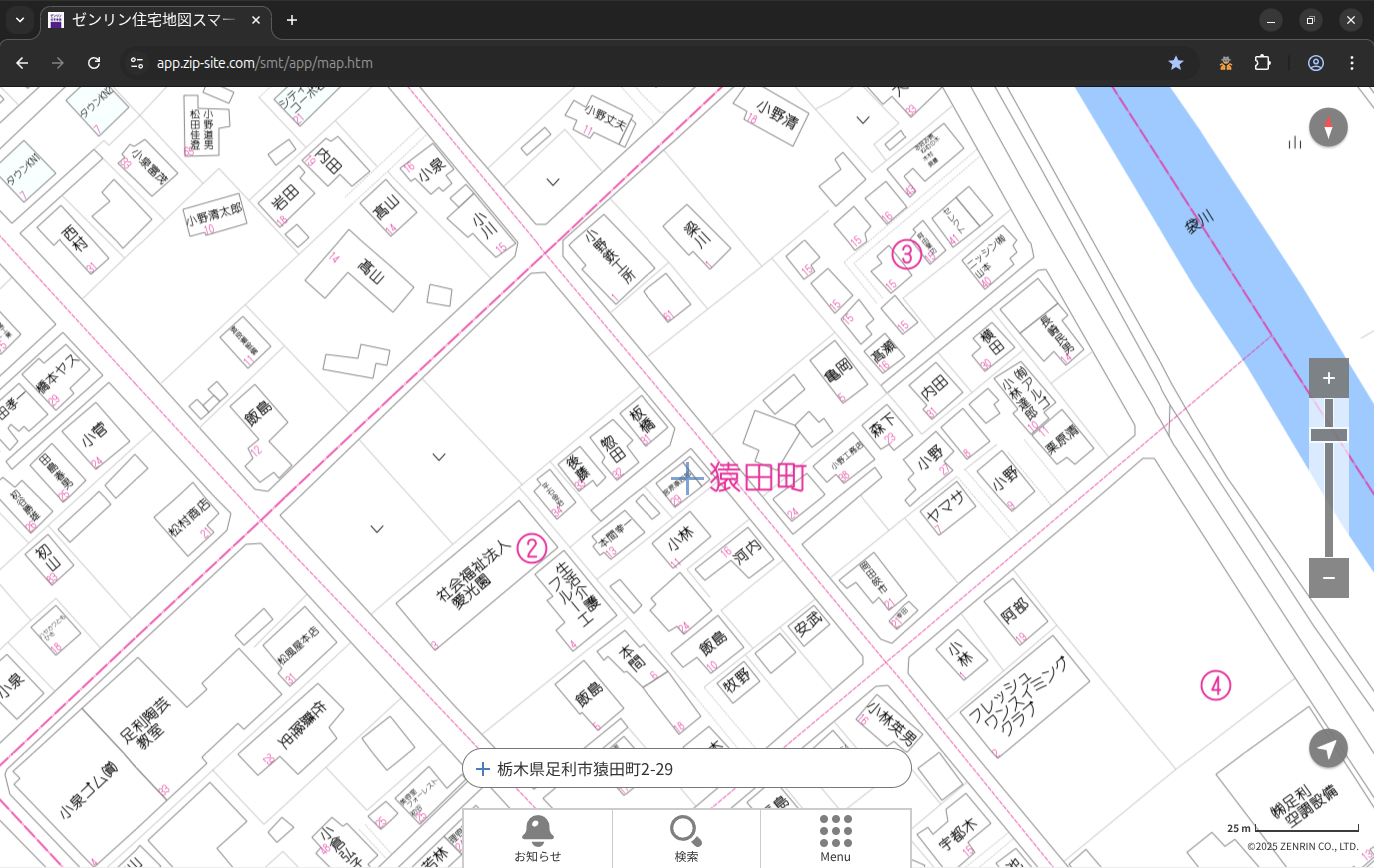Click the compass north indicator

[1328, 128]
